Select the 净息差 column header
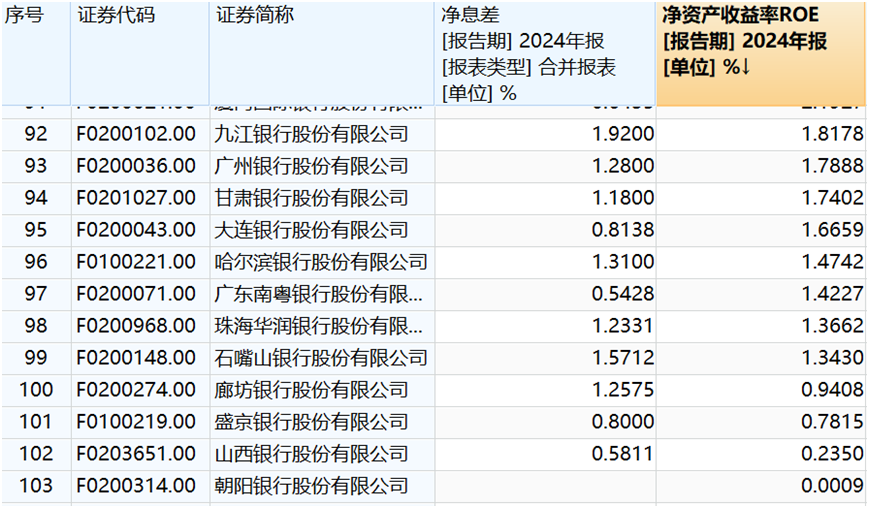The image size is (869, 508). pos(545,53)
